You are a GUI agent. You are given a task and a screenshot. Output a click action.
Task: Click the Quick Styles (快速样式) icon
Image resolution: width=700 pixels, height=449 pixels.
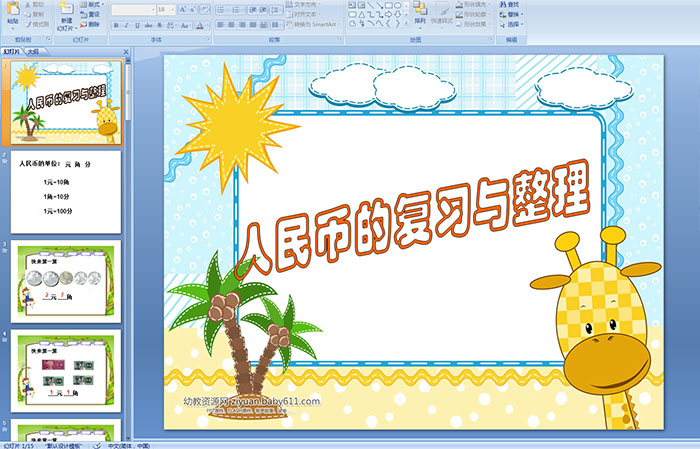442,9
